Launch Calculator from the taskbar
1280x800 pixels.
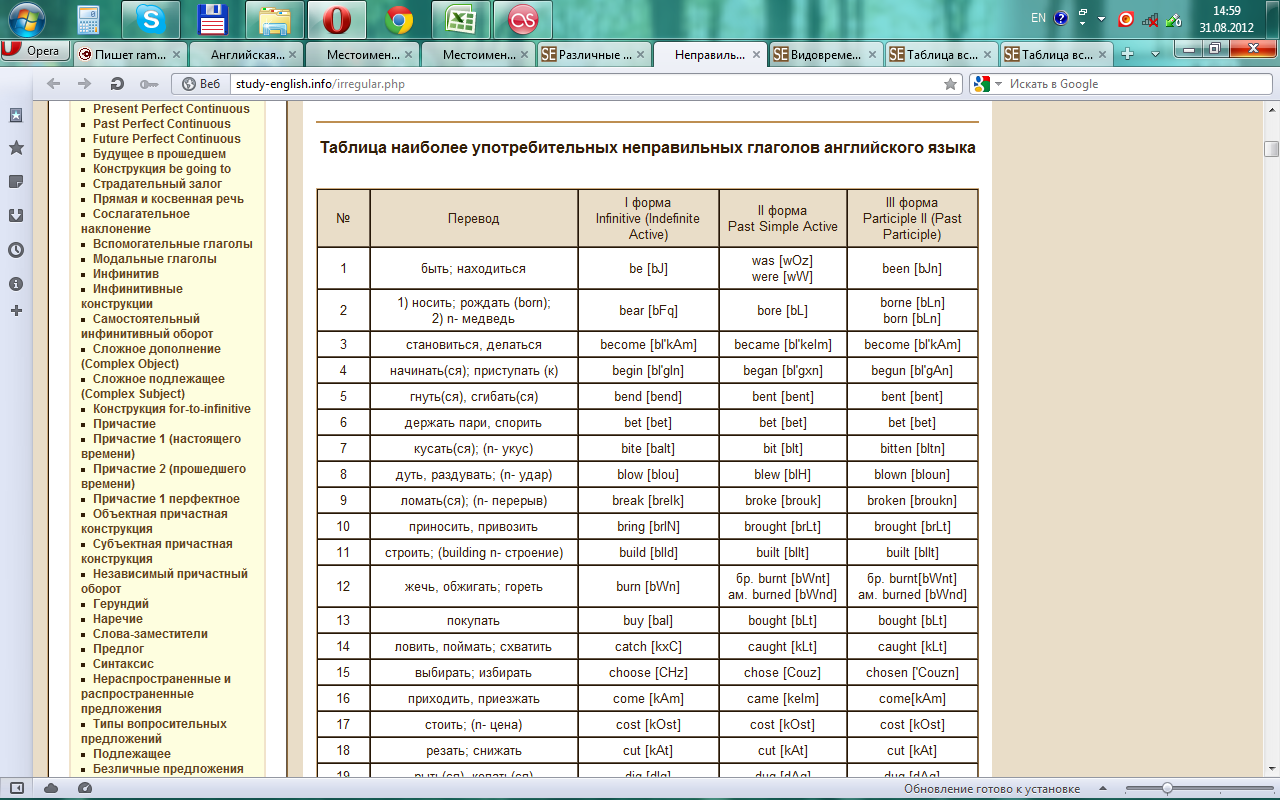88,19
